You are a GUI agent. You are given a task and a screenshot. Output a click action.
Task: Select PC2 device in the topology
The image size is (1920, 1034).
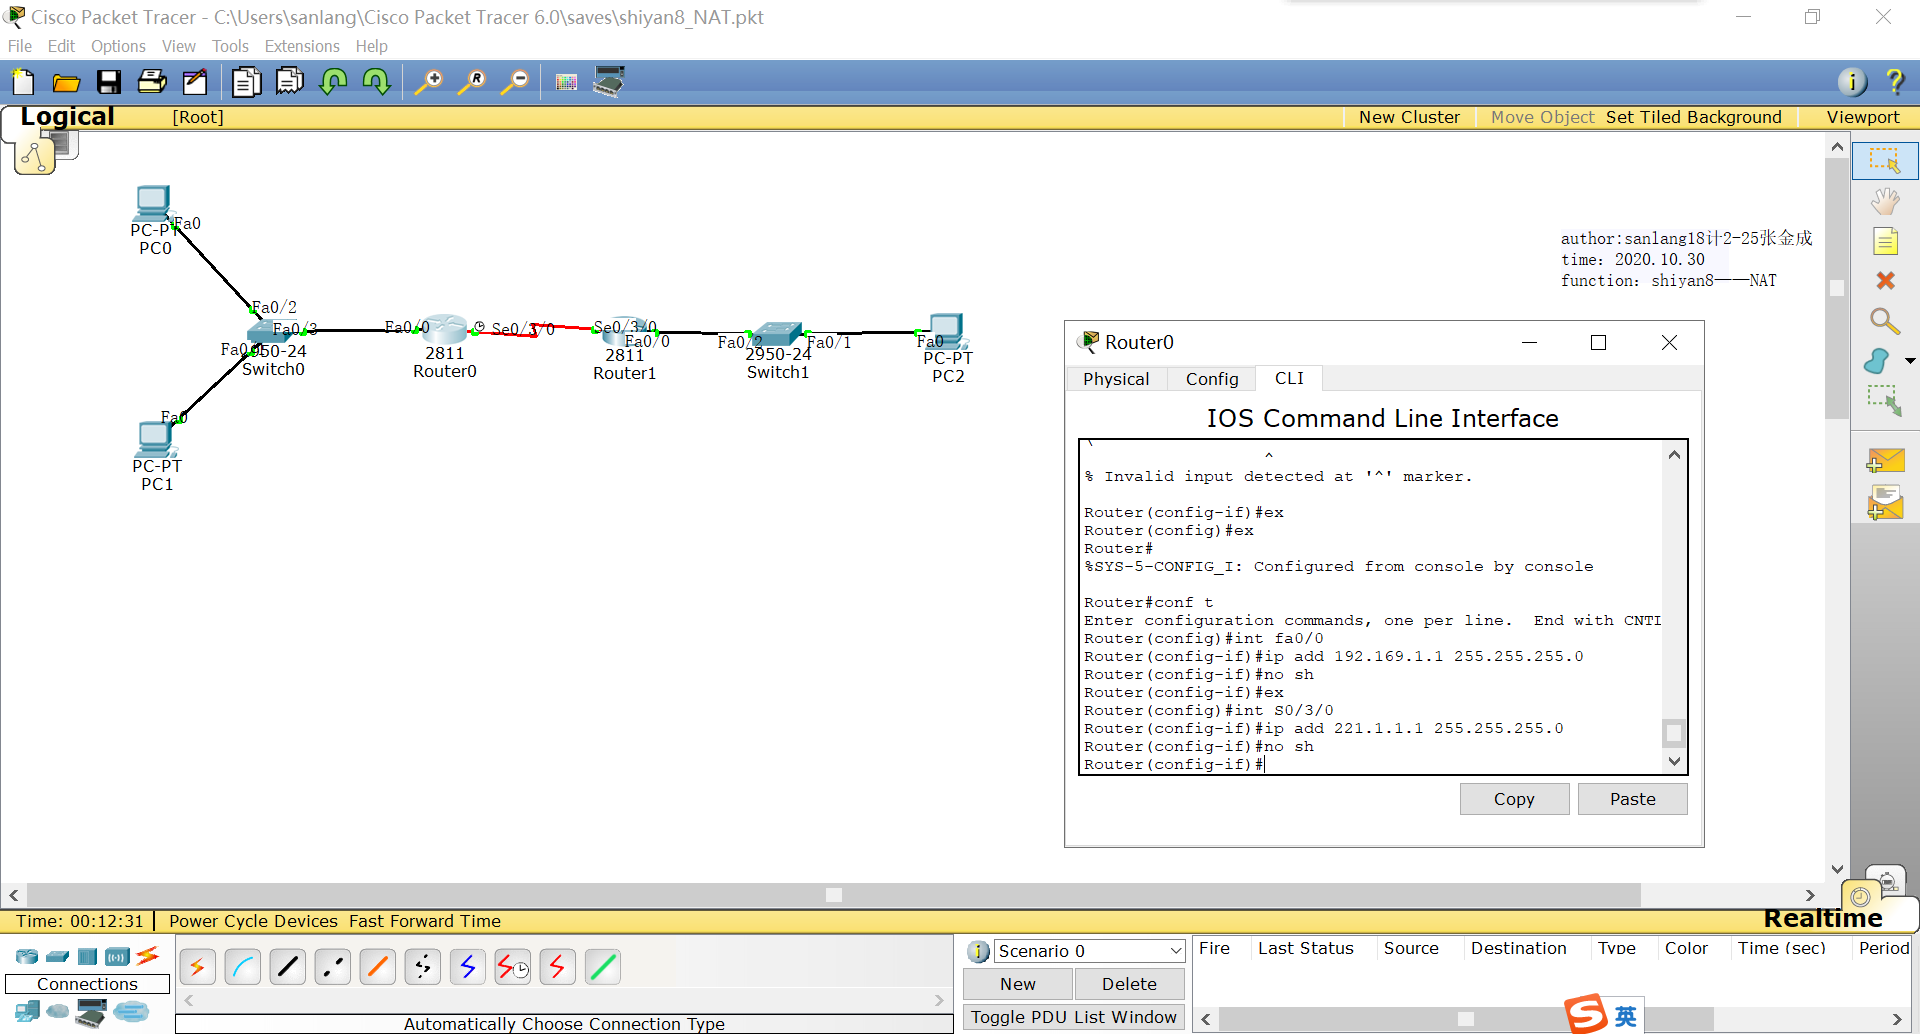(x=946, y=331)
